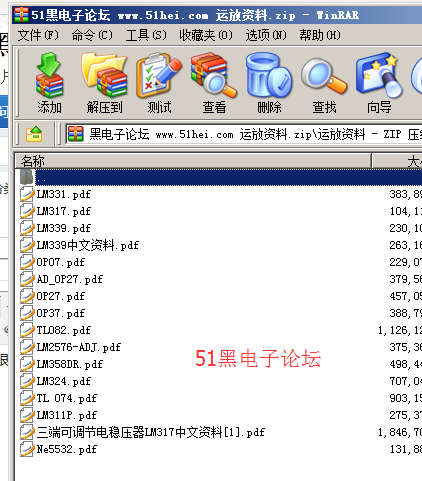Select LM2576-ADJ.pdf file entry
The width and height of the screenshot is (422, 481).
click(x=79, y=347)
